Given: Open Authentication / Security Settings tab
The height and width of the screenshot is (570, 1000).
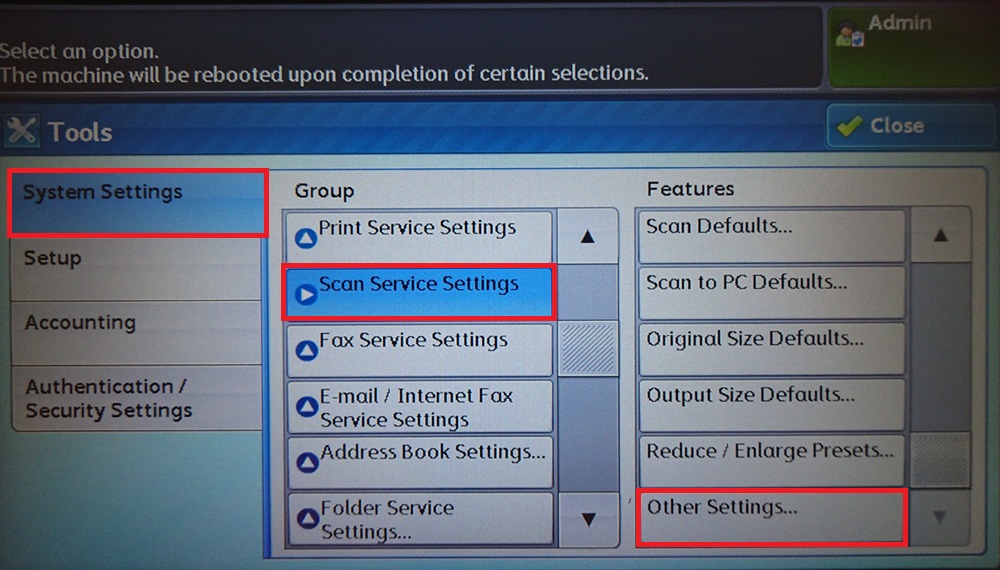Looking at the screenshot, I should [x=135, y=398].
